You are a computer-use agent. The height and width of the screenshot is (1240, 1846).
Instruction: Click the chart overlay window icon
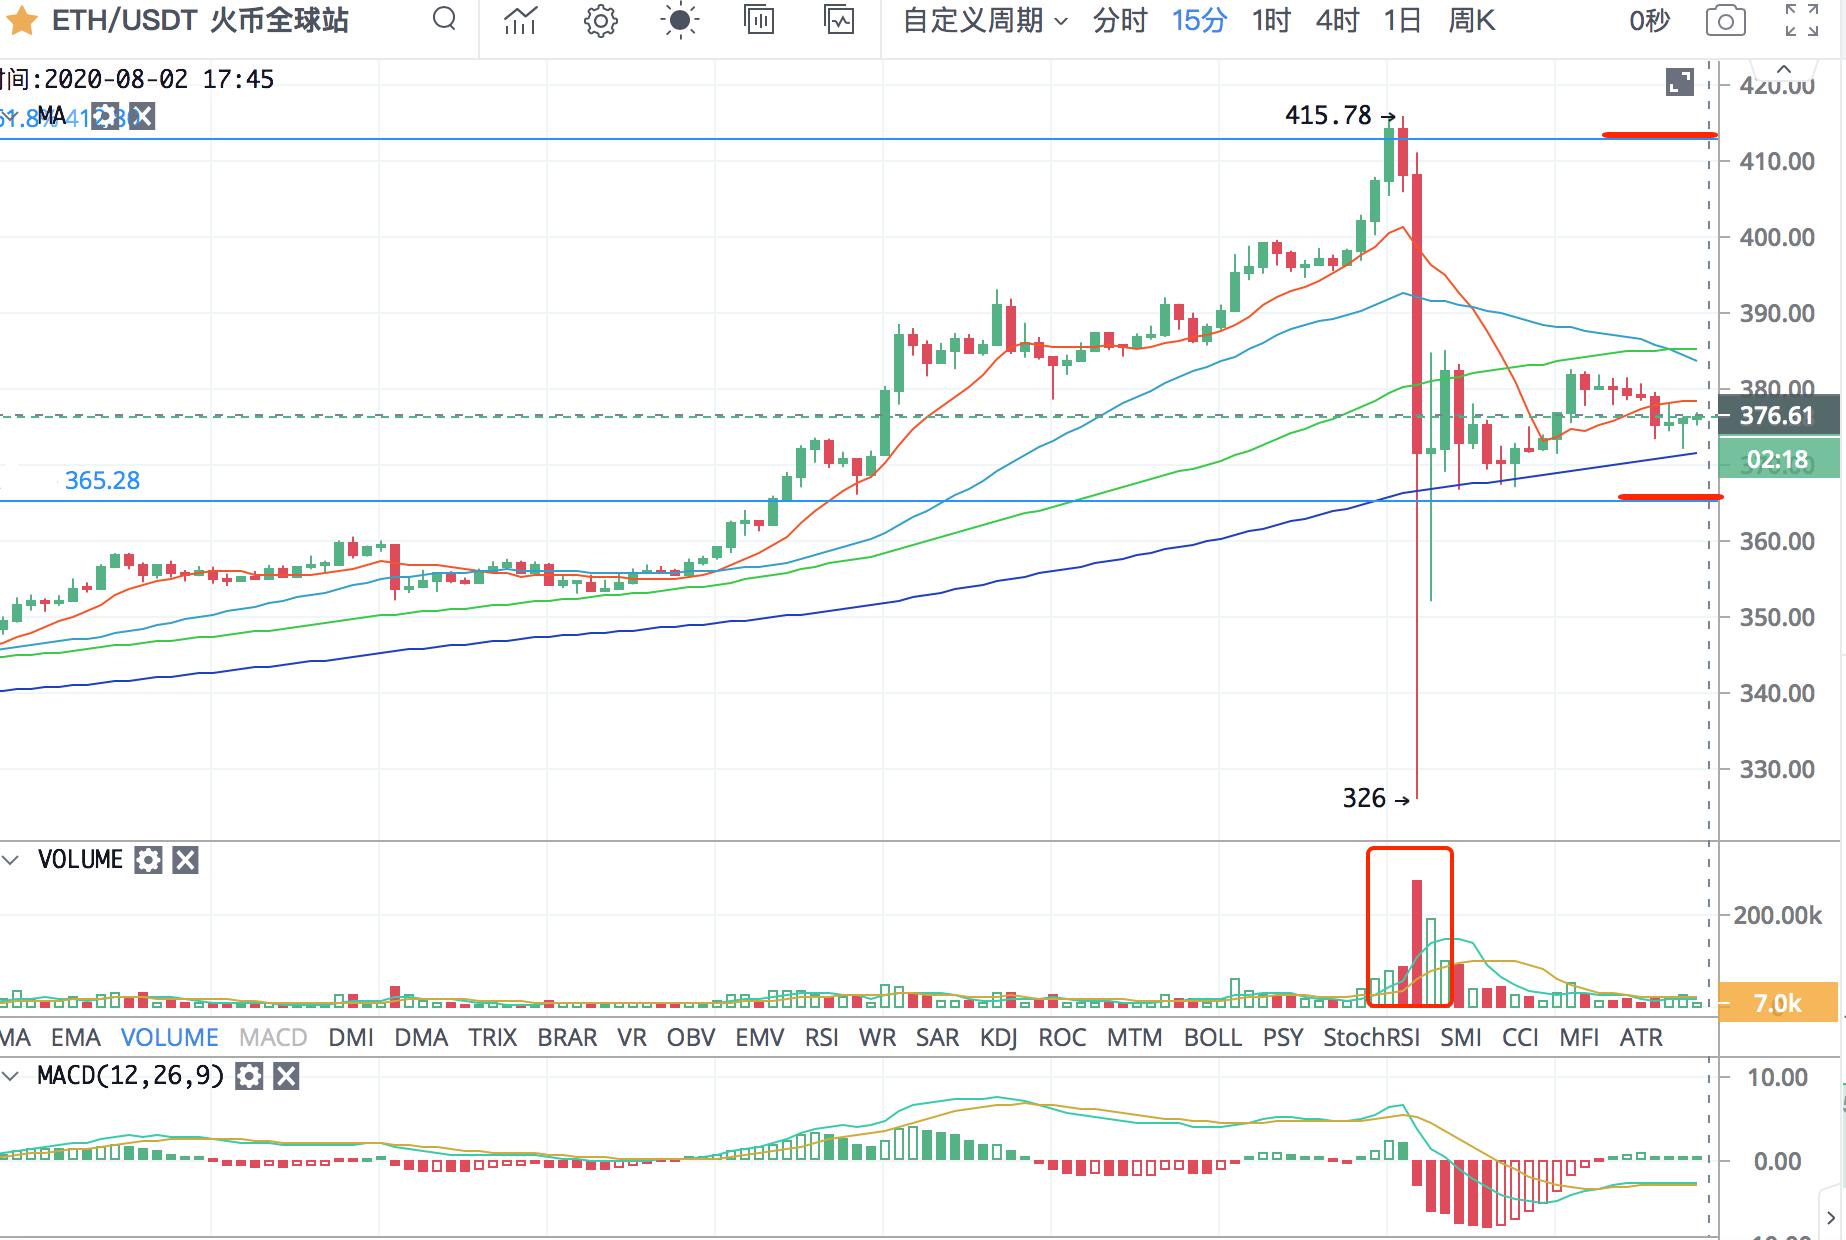click(839, 20)
